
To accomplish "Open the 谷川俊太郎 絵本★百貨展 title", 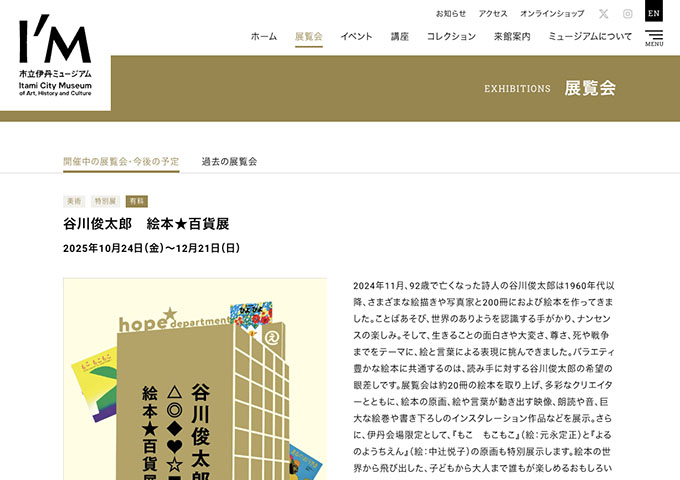I will pyautogui.click(x=146, y=223).
